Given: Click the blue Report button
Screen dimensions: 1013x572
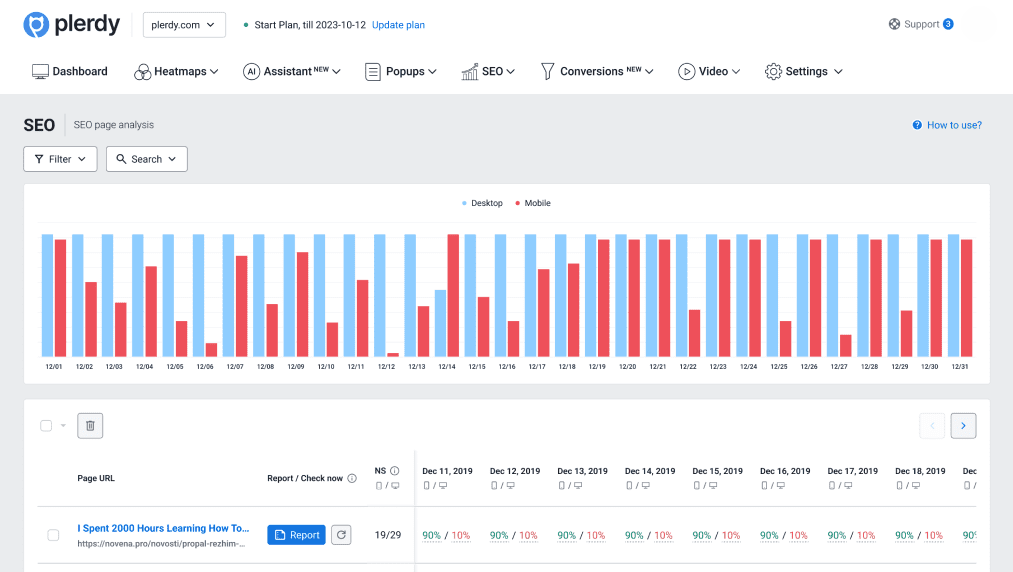Looking at the screenshot, I should (296, 535).
